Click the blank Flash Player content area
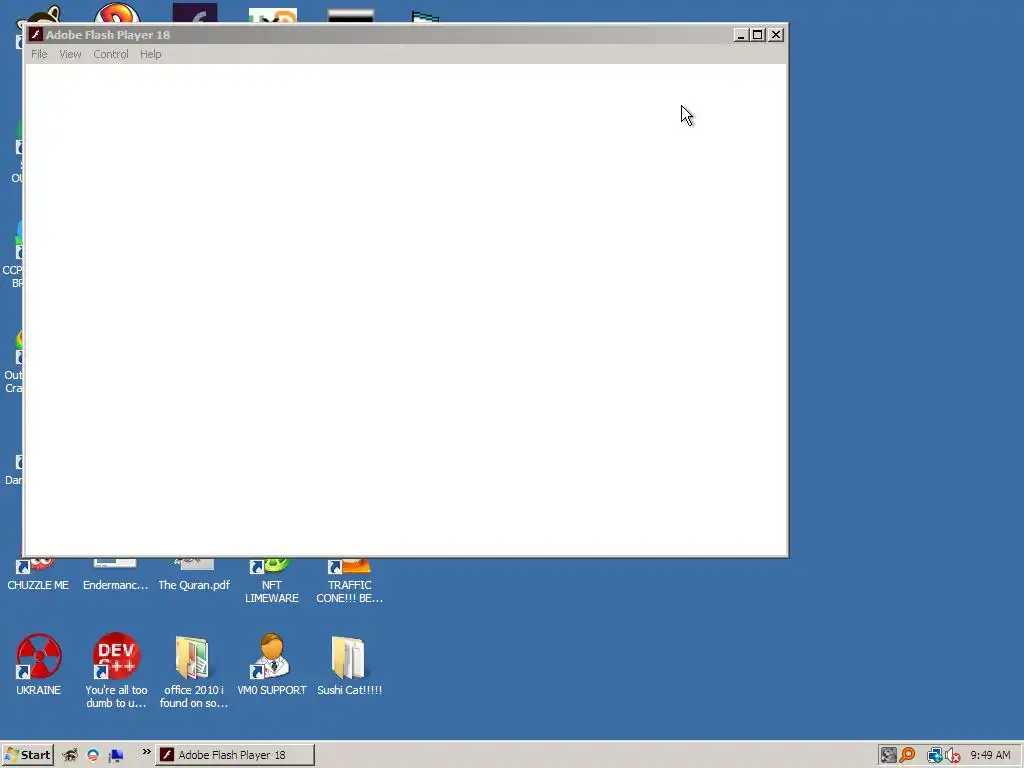The width and height of the screenshot is (1024, 768). point(406,310)
